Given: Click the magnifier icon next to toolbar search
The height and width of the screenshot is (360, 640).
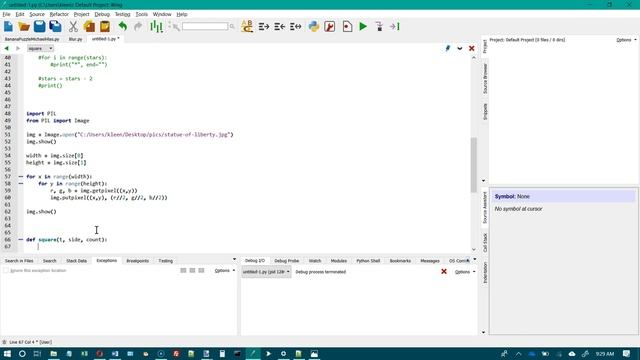Looking at the screenshot, I should 232,27.
